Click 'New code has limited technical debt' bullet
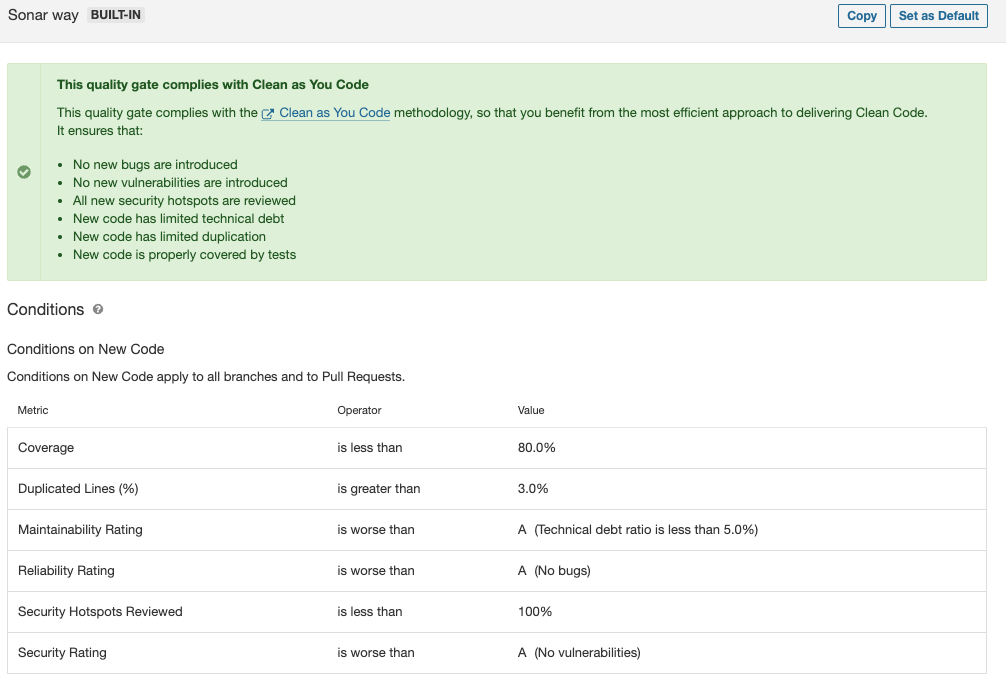The width and height of the screenshot is (1006, 692). tap(178, 219)
